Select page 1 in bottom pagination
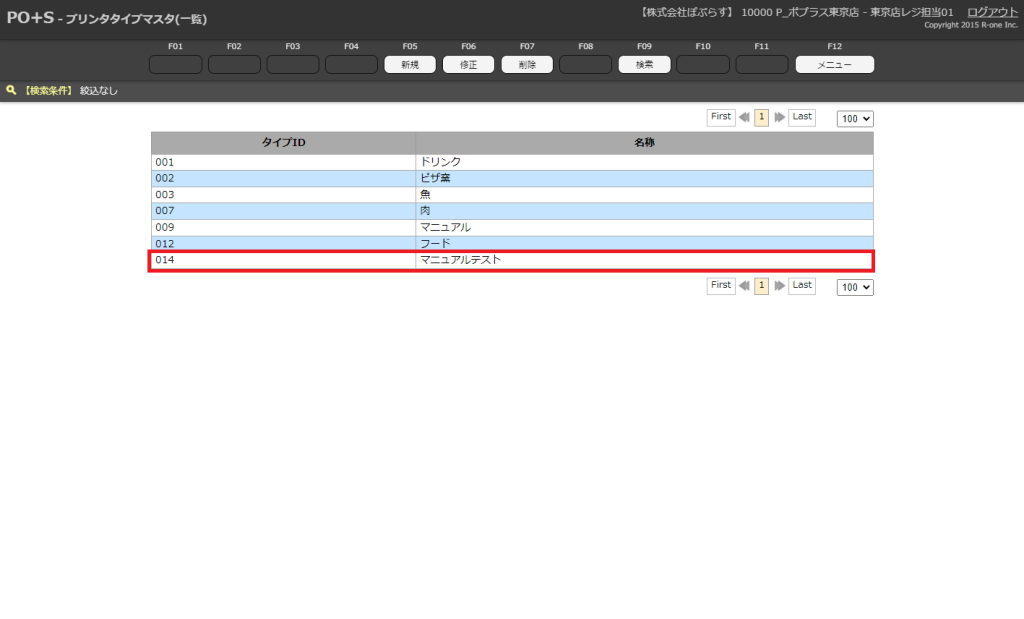Screen dimensions: 1024x619 pos(761,286)
